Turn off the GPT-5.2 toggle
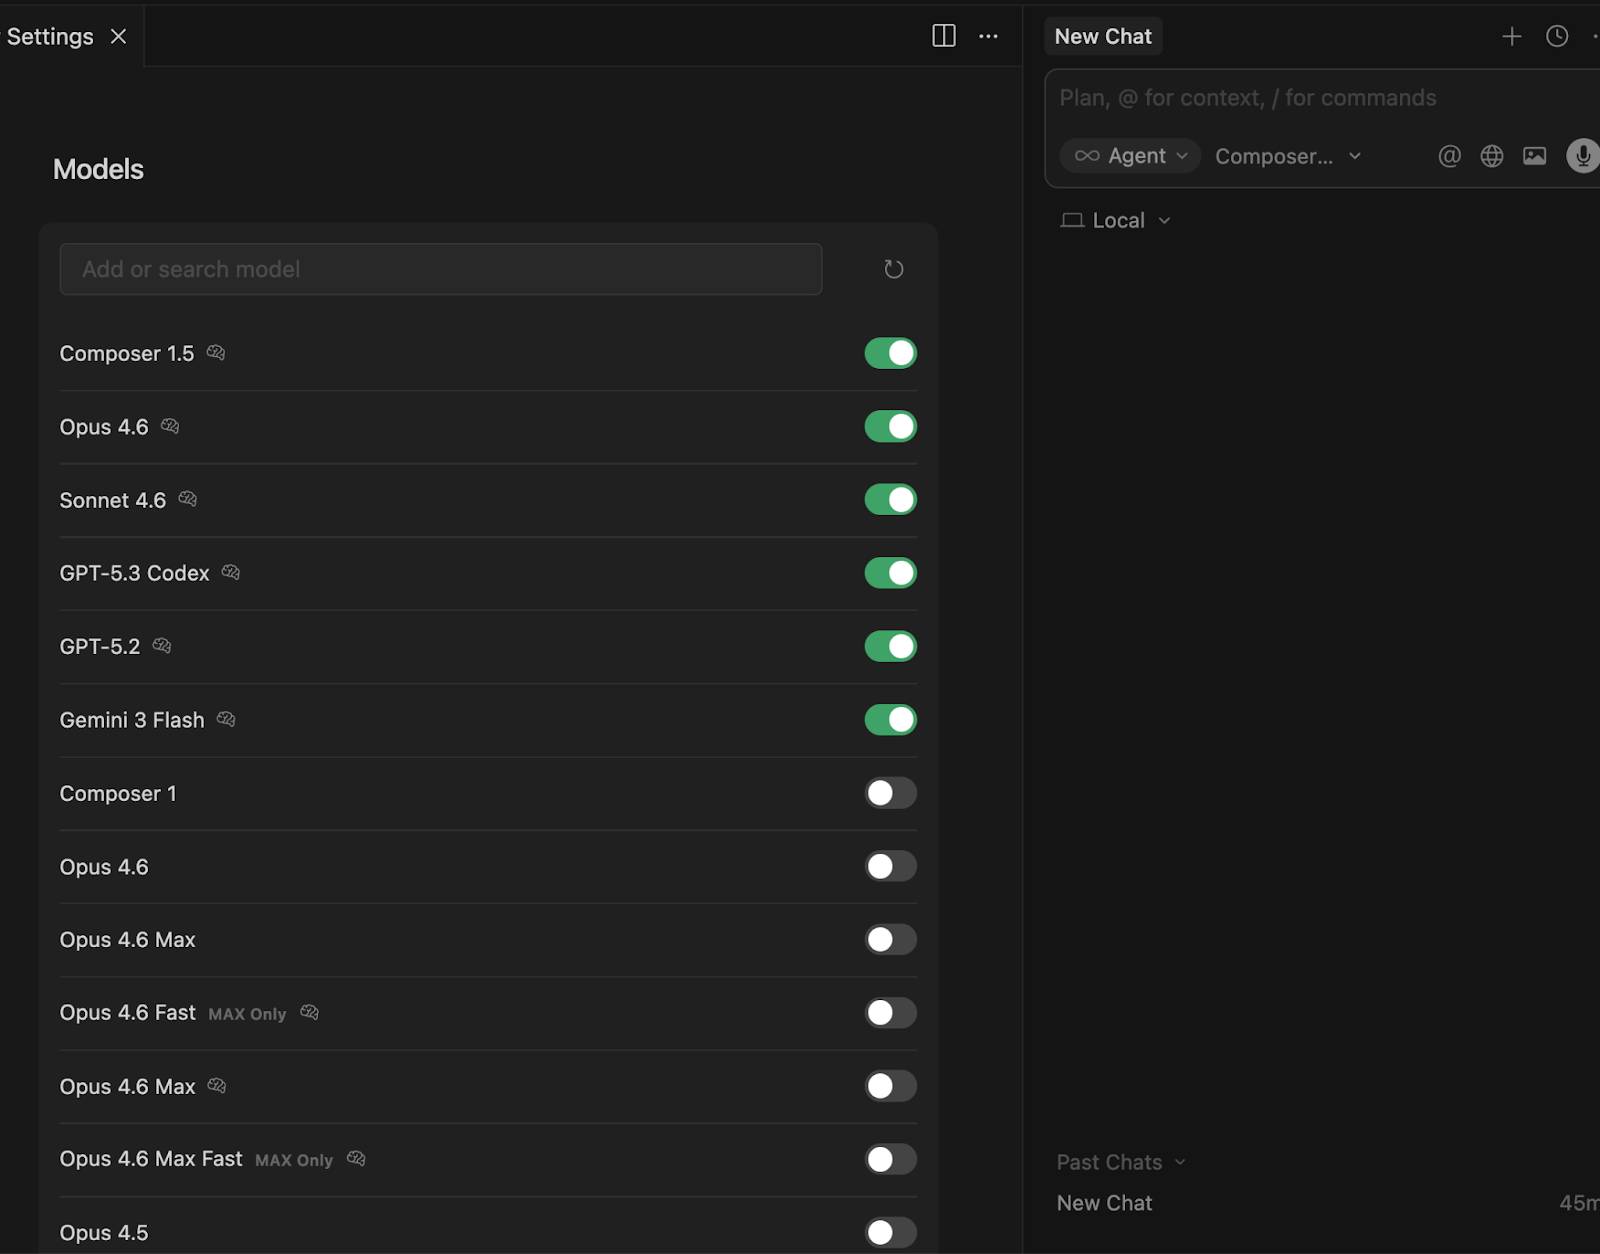The width and height of the screenshot is (1600, 1254). [890, 646]
